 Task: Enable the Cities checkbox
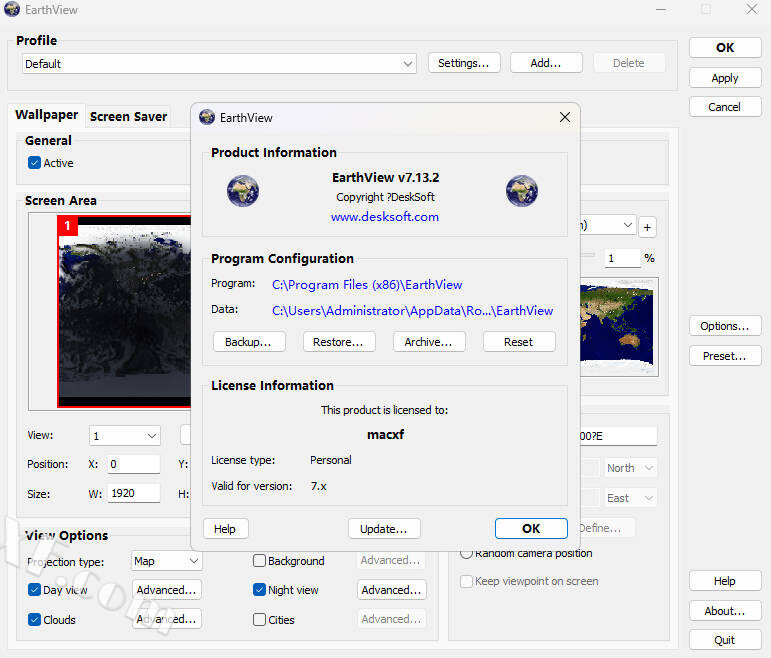click(x=259, y=620)
